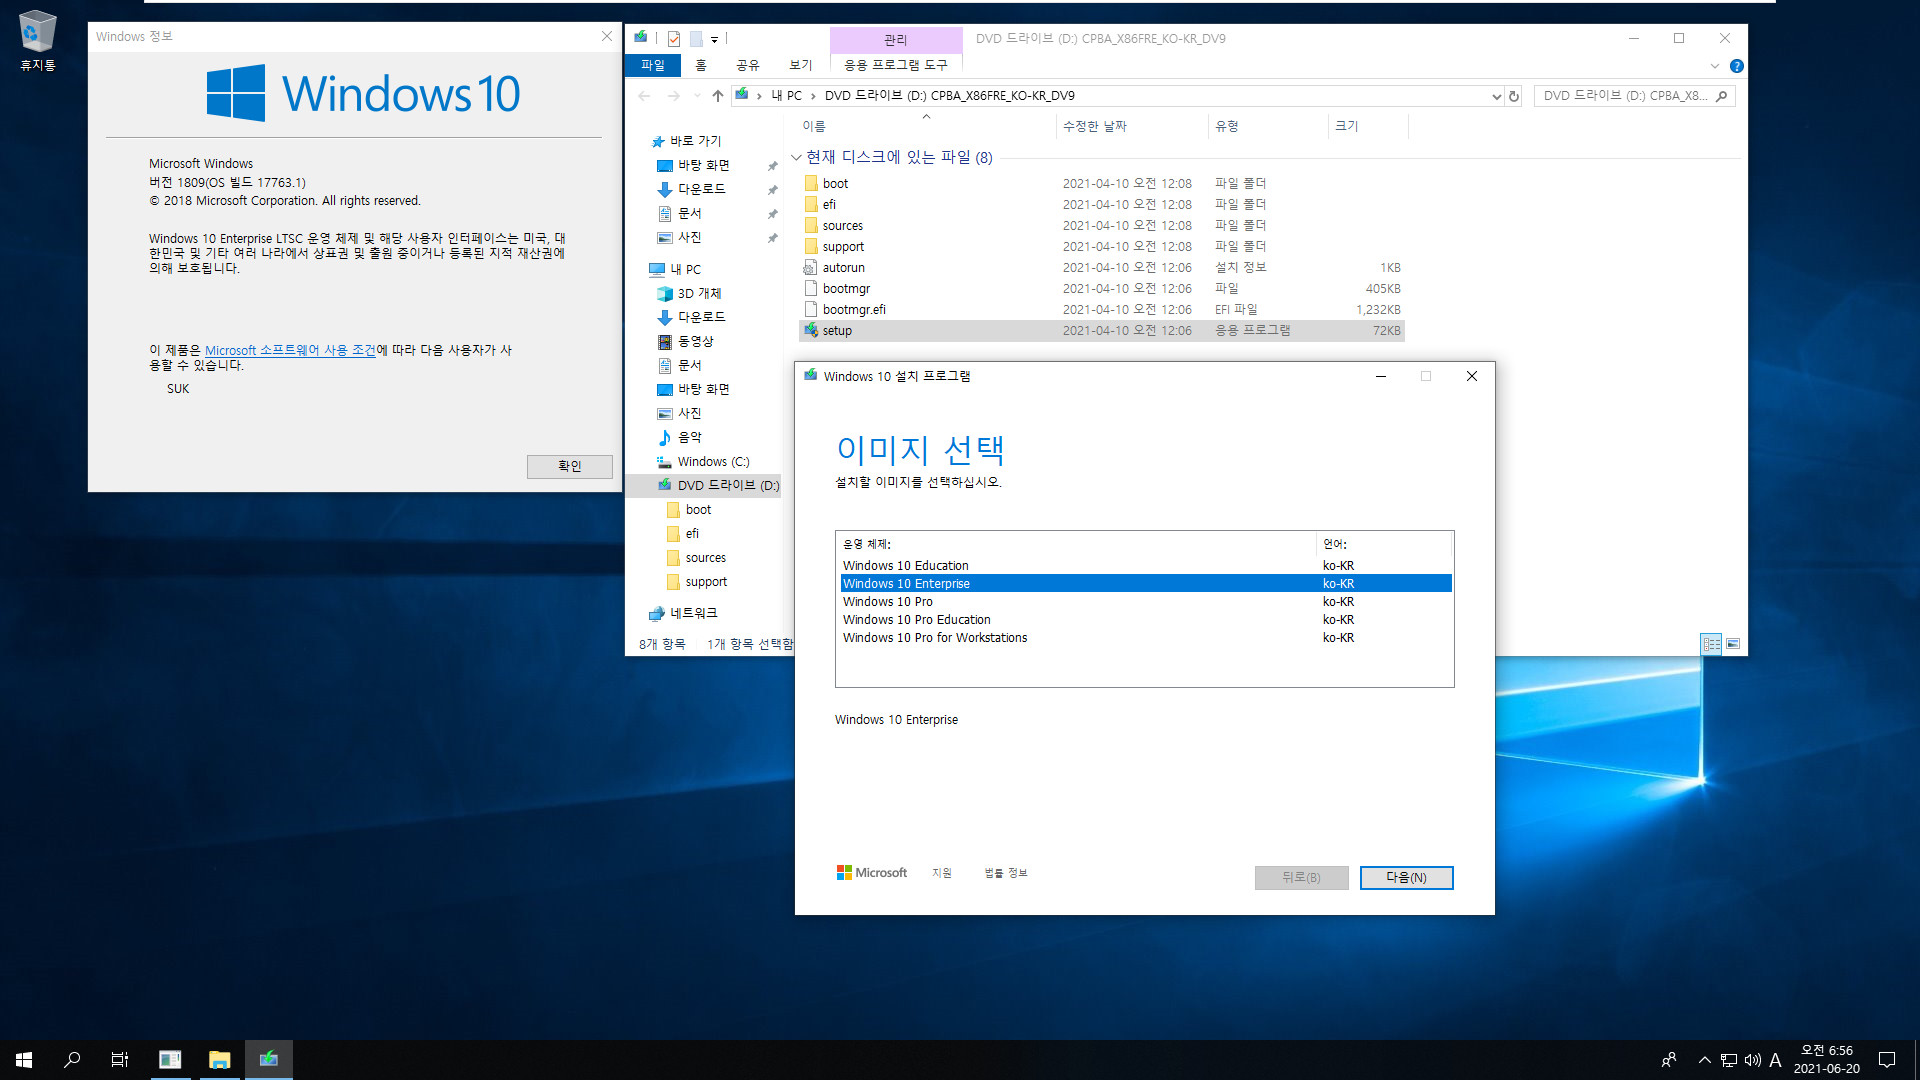The image size is (1920, 1080).
Task: Switch to the 보기 ribbon tab
Action: tap(801, 65)
